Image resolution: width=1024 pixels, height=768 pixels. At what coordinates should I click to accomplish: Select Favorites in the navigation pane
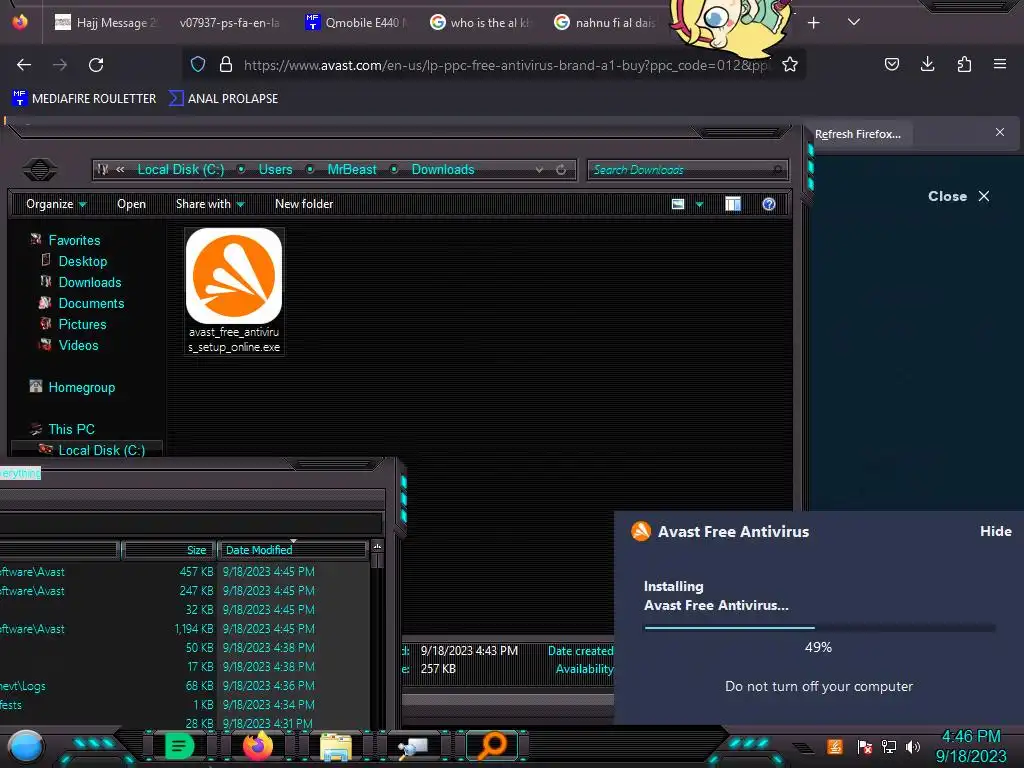pyautogui.click(x=74, y=240)
